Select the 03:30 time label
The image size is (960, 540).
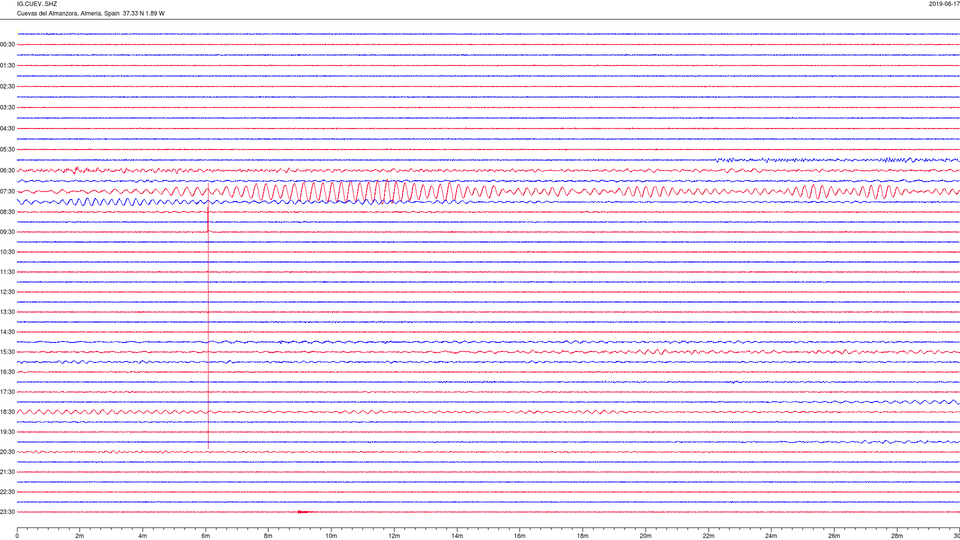pyautogui.click(x=7, y=108)
